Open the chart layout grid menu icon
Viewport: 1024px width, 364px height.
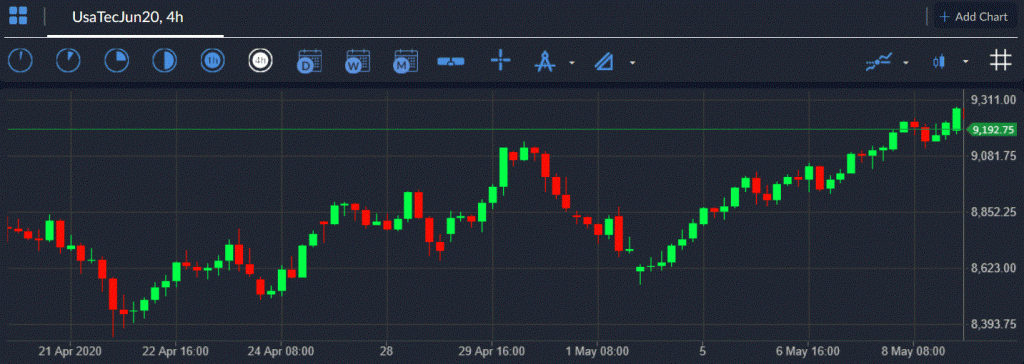pyautogui.click(x=18, y=16)
